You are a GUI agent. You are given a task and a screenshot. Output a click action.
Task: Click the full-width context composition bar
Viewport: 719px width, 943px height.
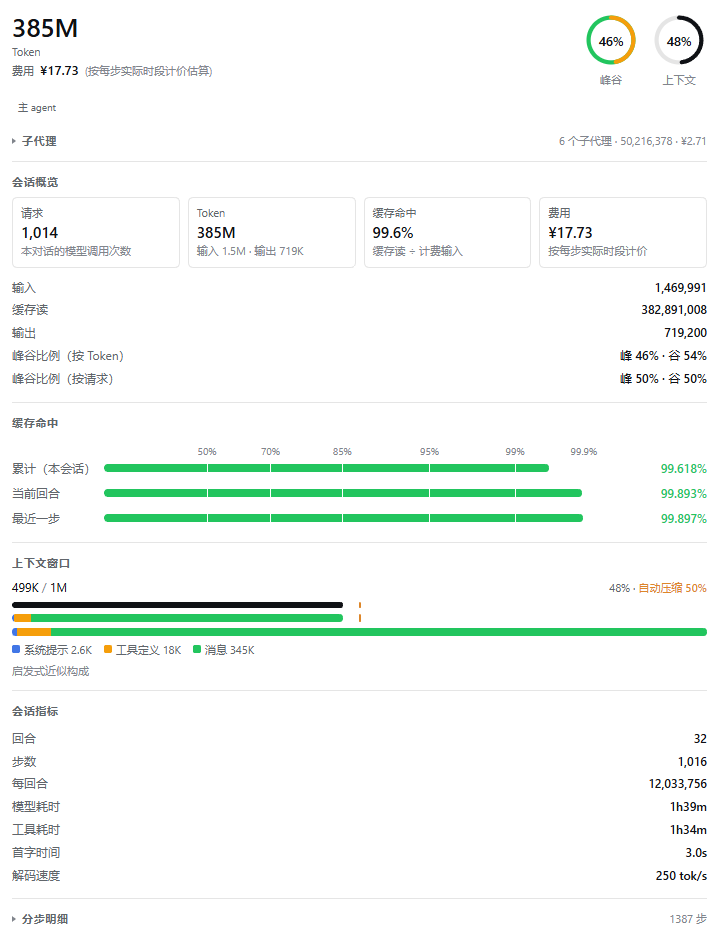360,631
